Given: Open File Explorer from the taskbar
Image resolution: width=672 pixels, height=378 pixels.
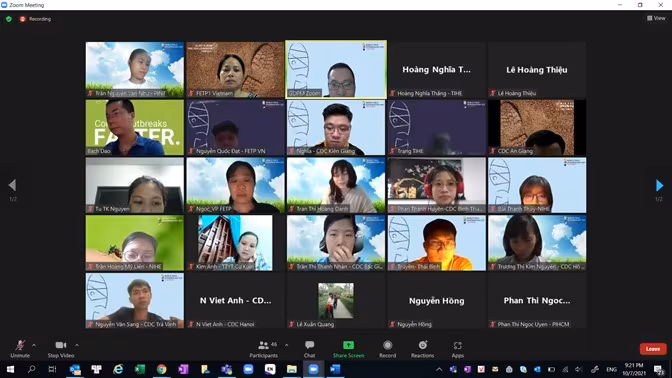Looking at the screenshot, I should 291,369.
